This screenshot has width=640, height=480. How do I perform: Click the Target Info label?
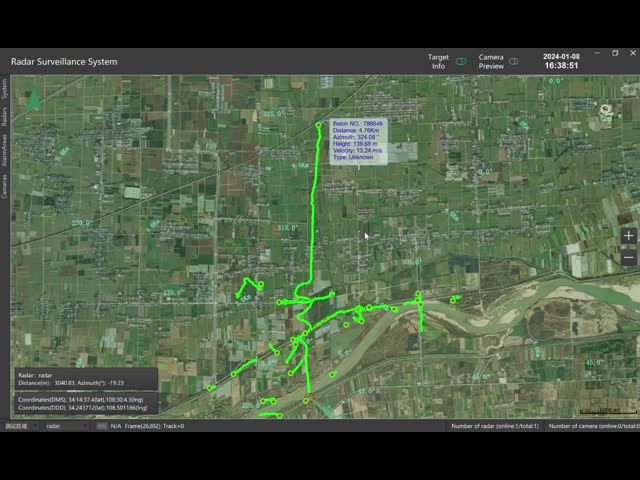coord(438,62)
